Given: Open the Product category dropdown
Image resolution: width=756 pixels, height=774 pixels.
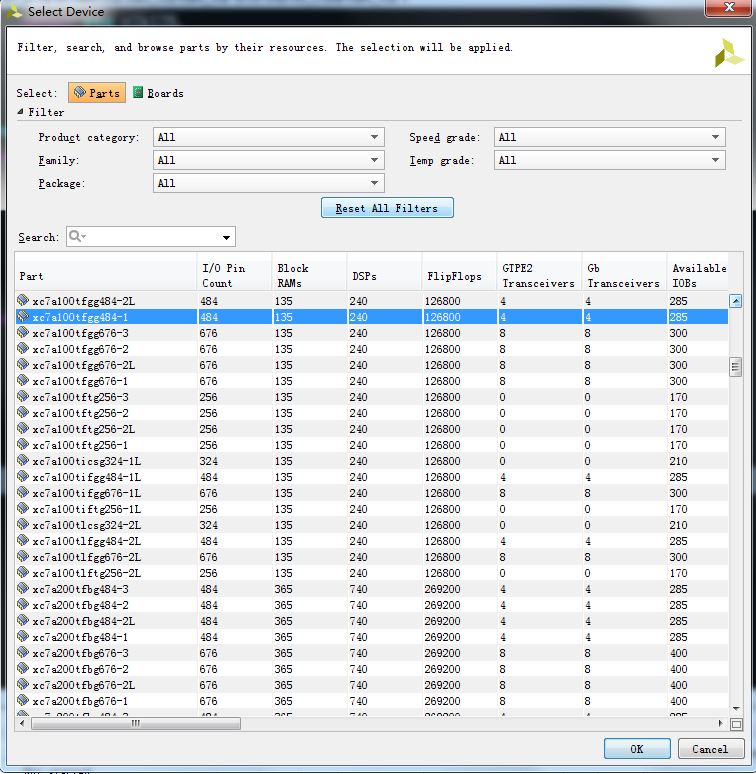Looking at the screenshot, I should point(268,137).
